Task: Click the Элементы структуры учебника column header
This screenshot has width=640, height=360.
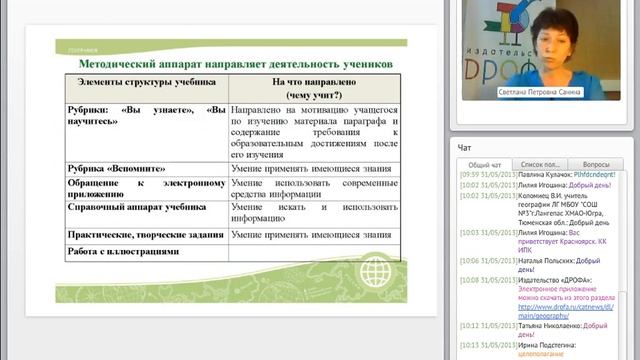Action: [x=147, y=88]
